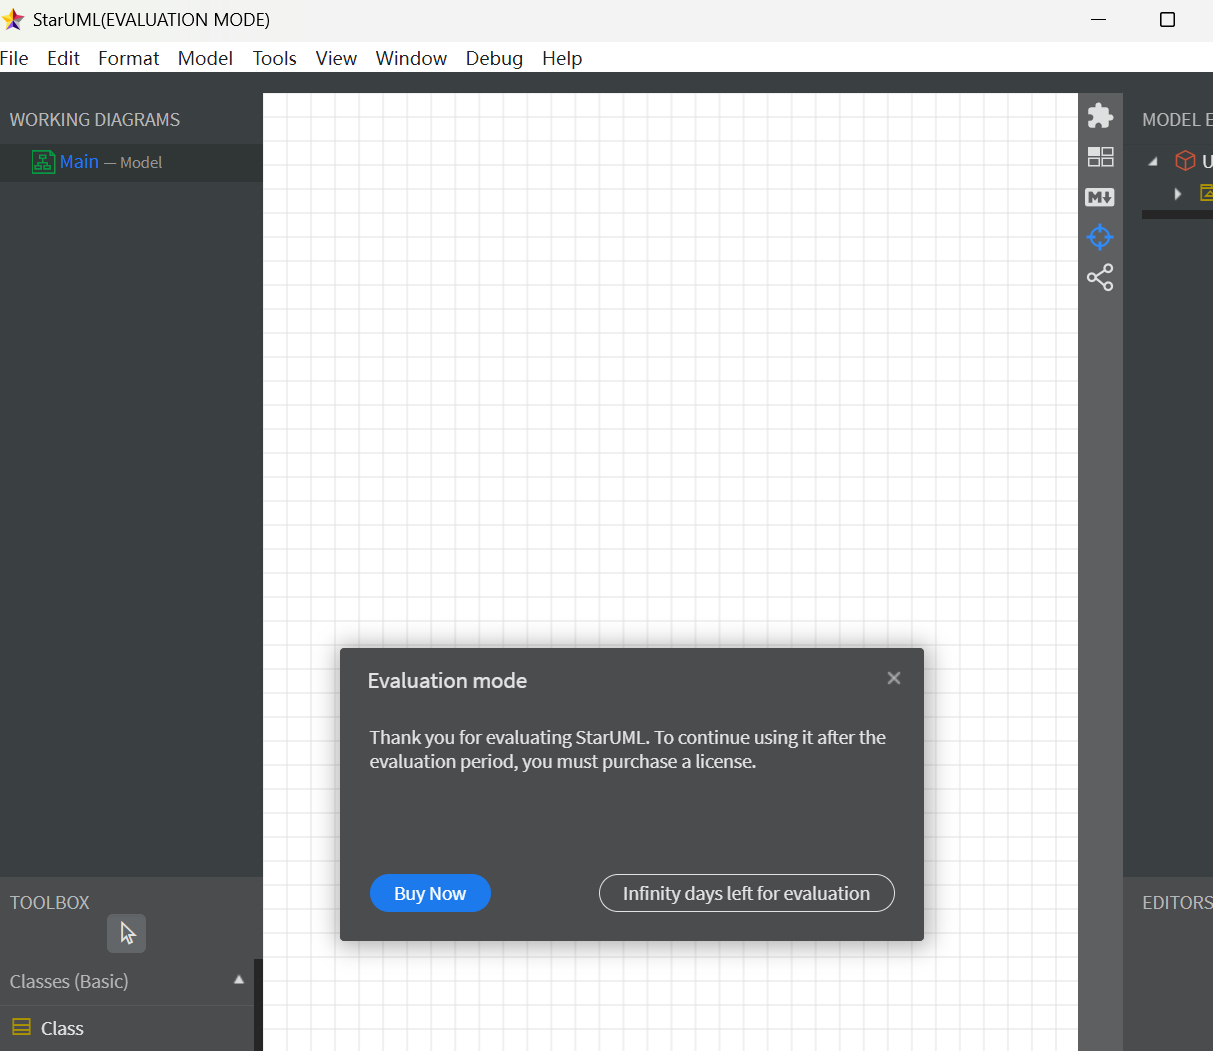The height and width of the screenshot is (1051, 1213).
Task: Collapse the root project tree node
Action: (x=1153, y=161)
